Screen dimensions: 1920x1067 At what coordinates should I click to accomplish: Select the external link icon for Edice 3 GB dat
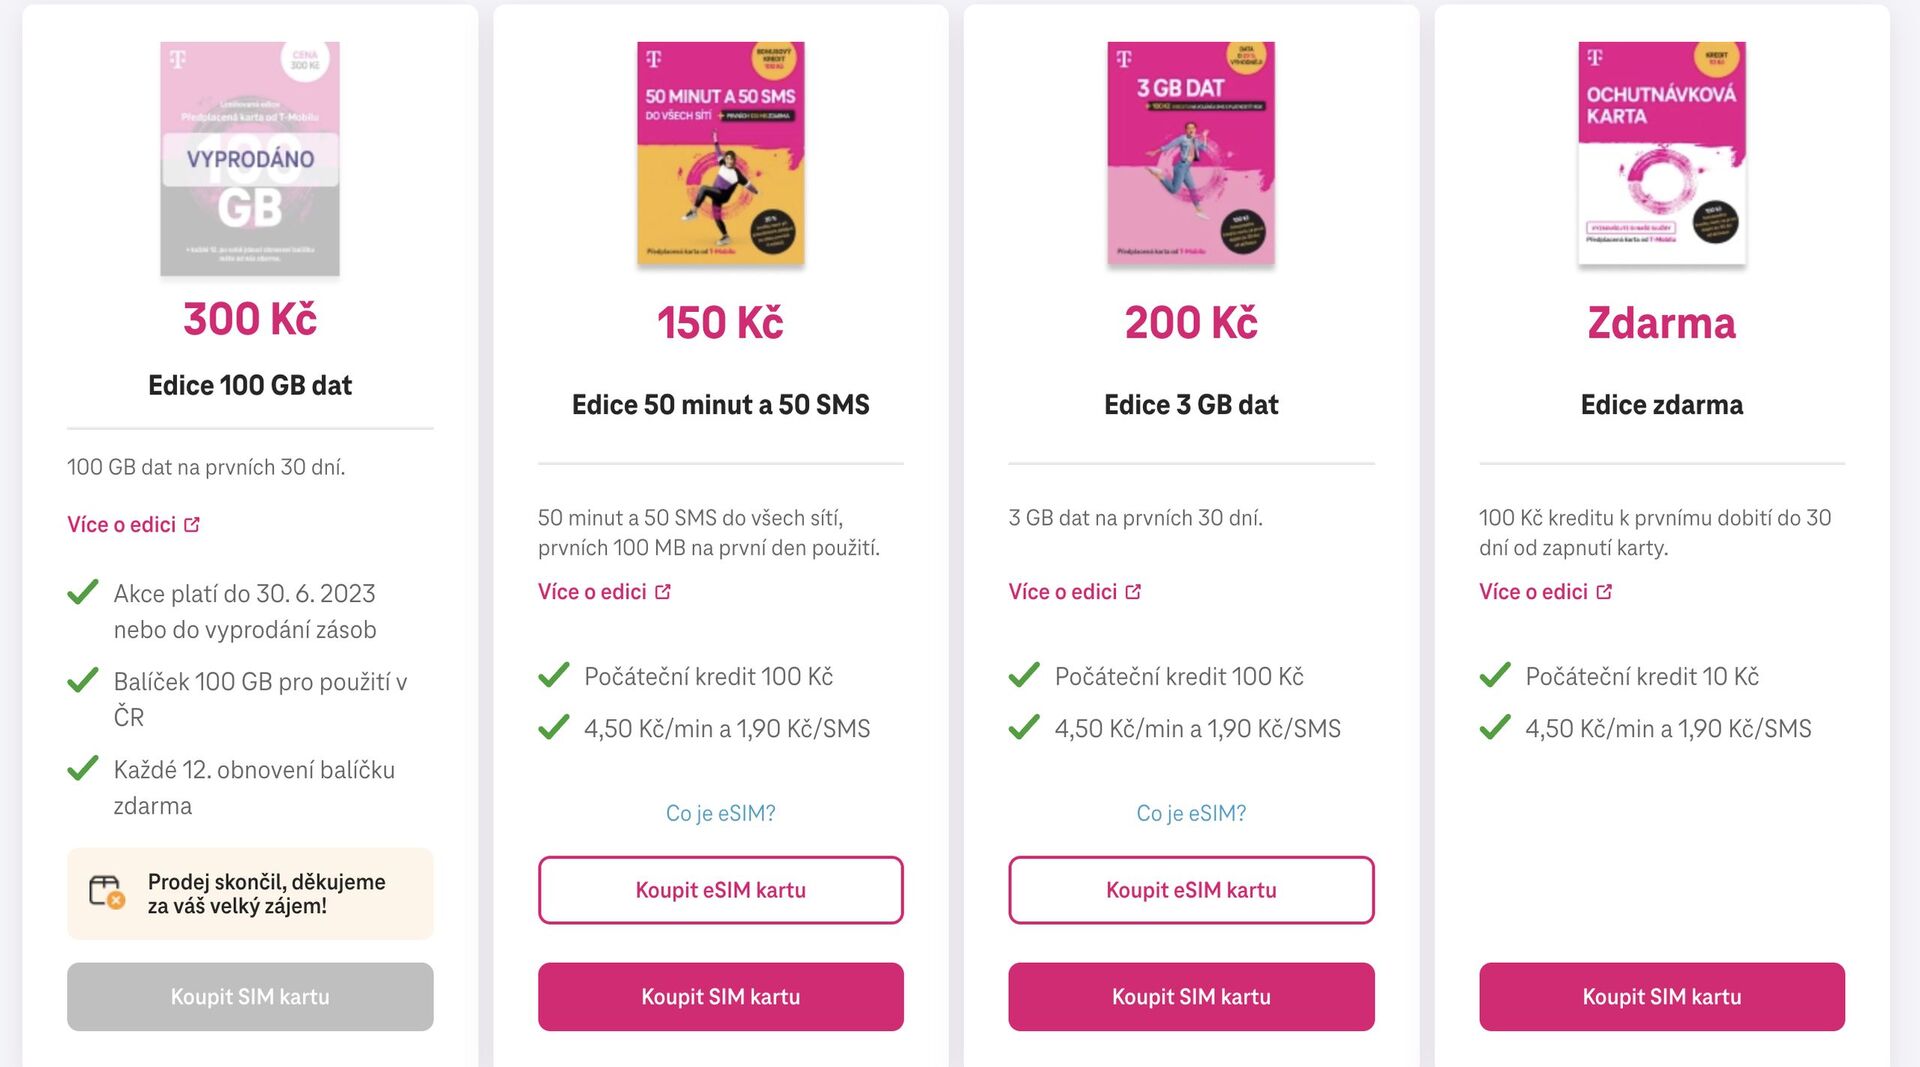click(x=1135, y=592)
